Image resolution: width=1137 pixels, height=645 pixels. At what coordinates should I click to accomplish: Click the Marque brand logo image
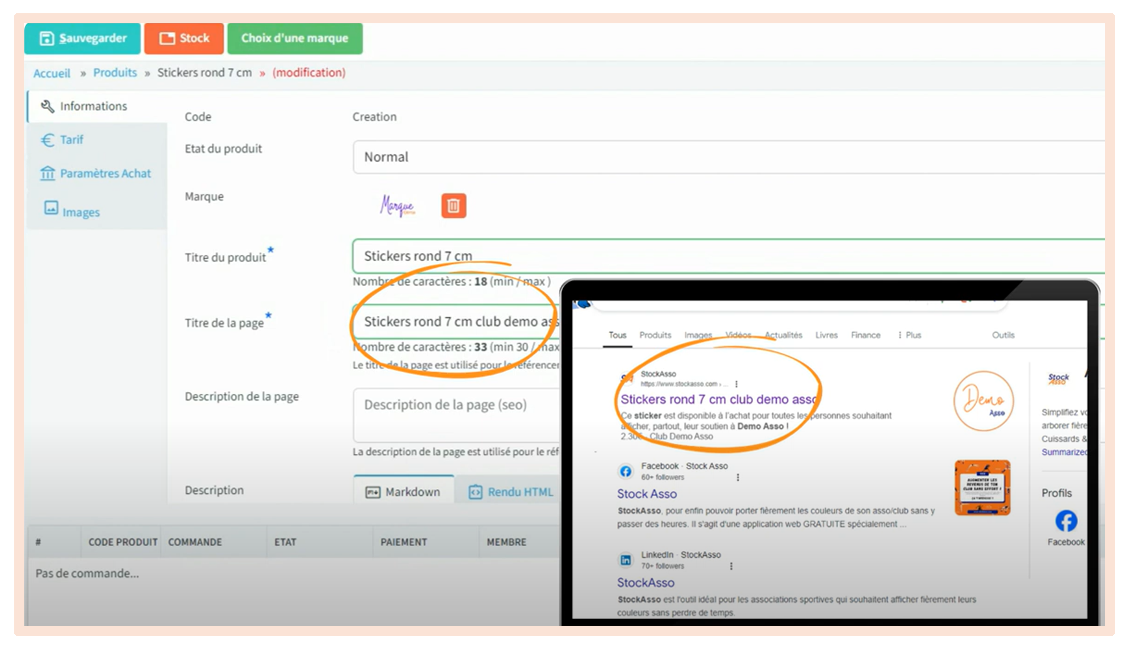(397, 206)
